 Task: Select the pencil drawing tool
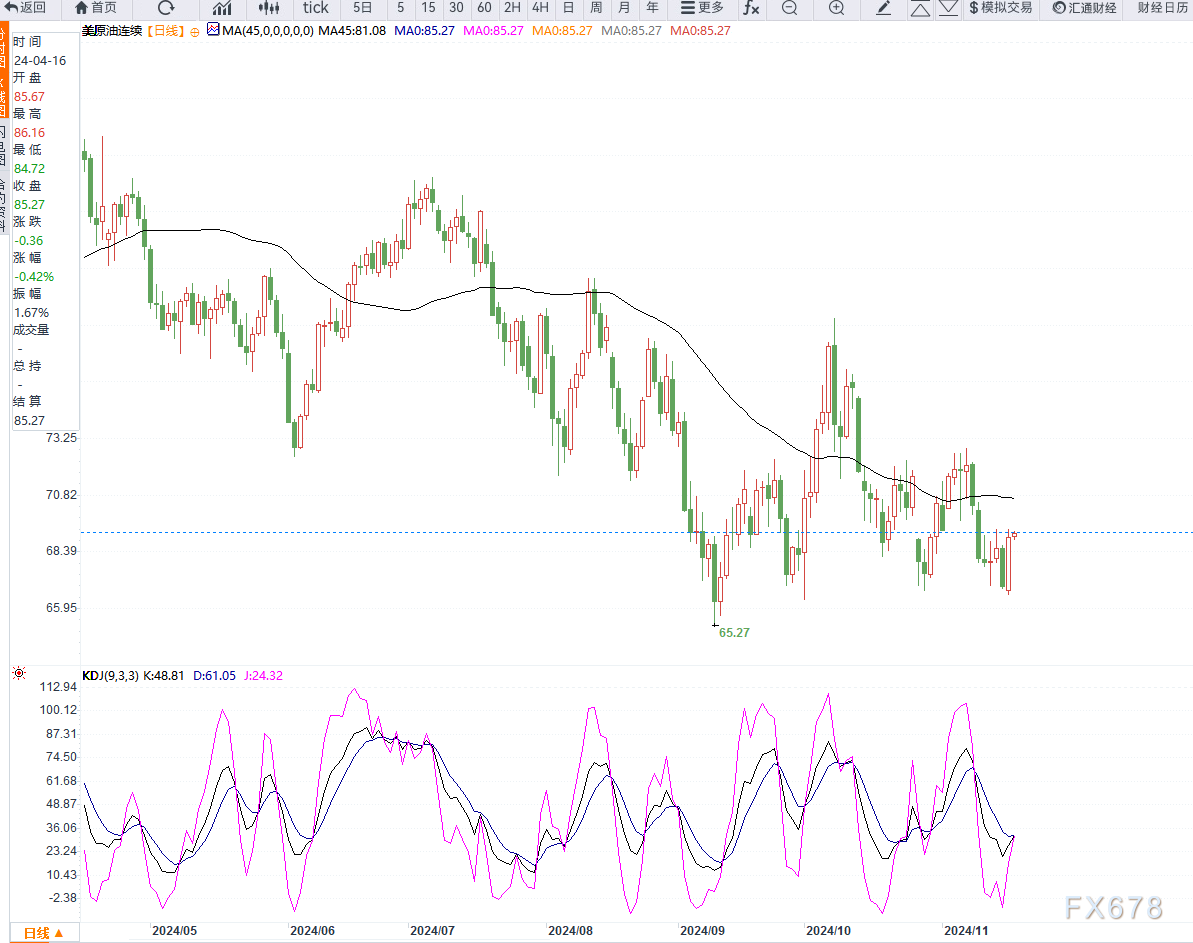click(x=883, y=8)
